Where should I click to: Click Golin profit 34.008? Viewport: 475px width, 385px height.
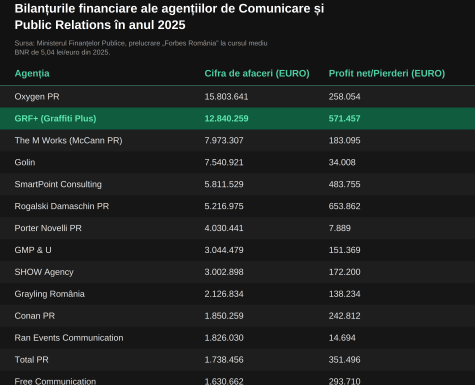point(342,162)
